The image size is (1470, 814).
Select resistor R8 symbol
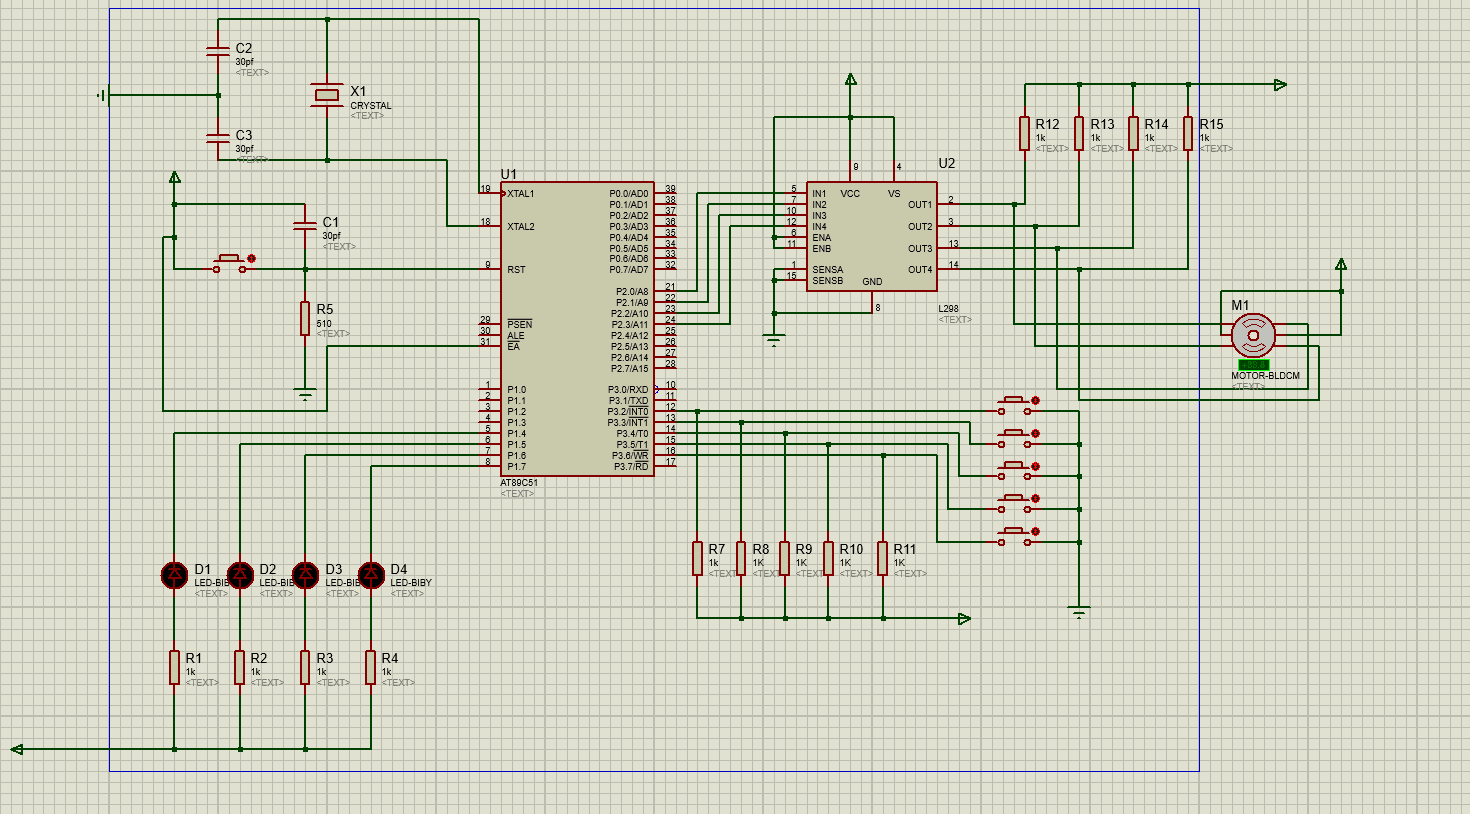point(741,558)
